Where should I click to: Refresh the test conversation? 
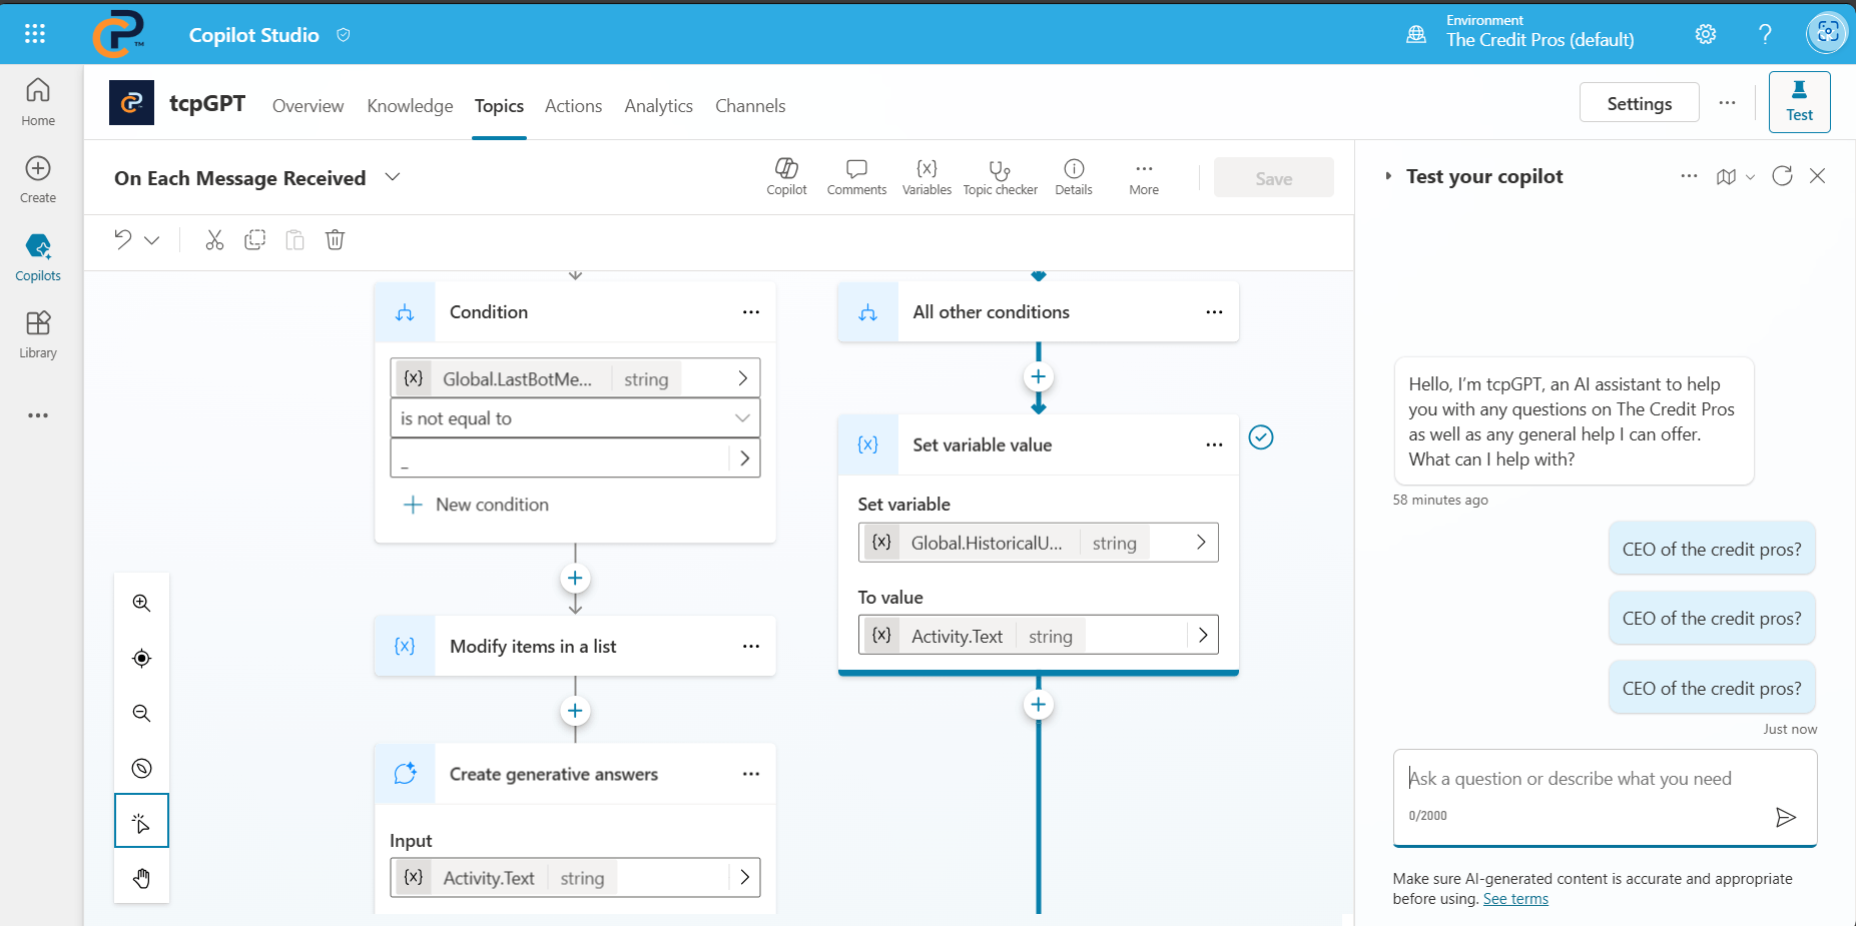click(x=1782, y=176)
